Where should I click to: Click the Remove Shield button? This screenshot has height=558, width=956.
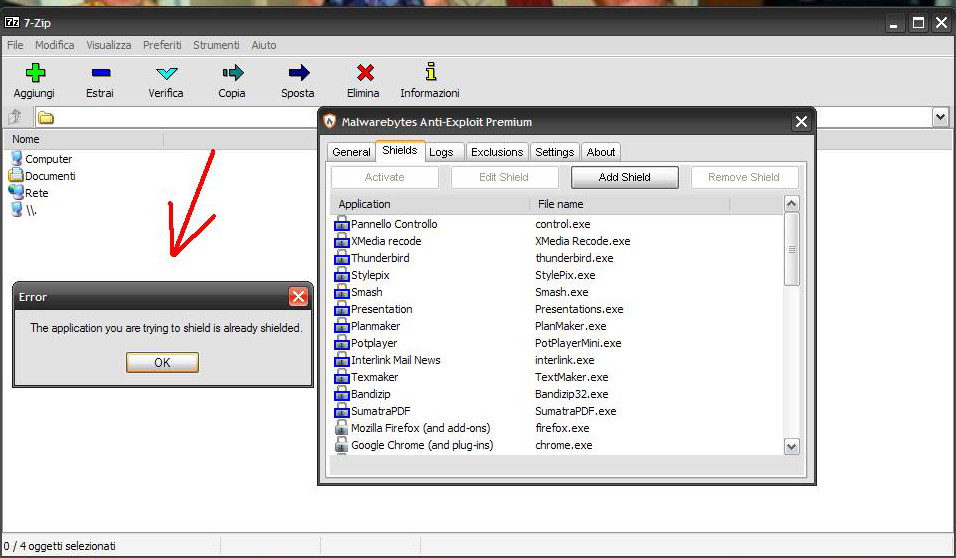pyautogui.click(x=744, y=177)
